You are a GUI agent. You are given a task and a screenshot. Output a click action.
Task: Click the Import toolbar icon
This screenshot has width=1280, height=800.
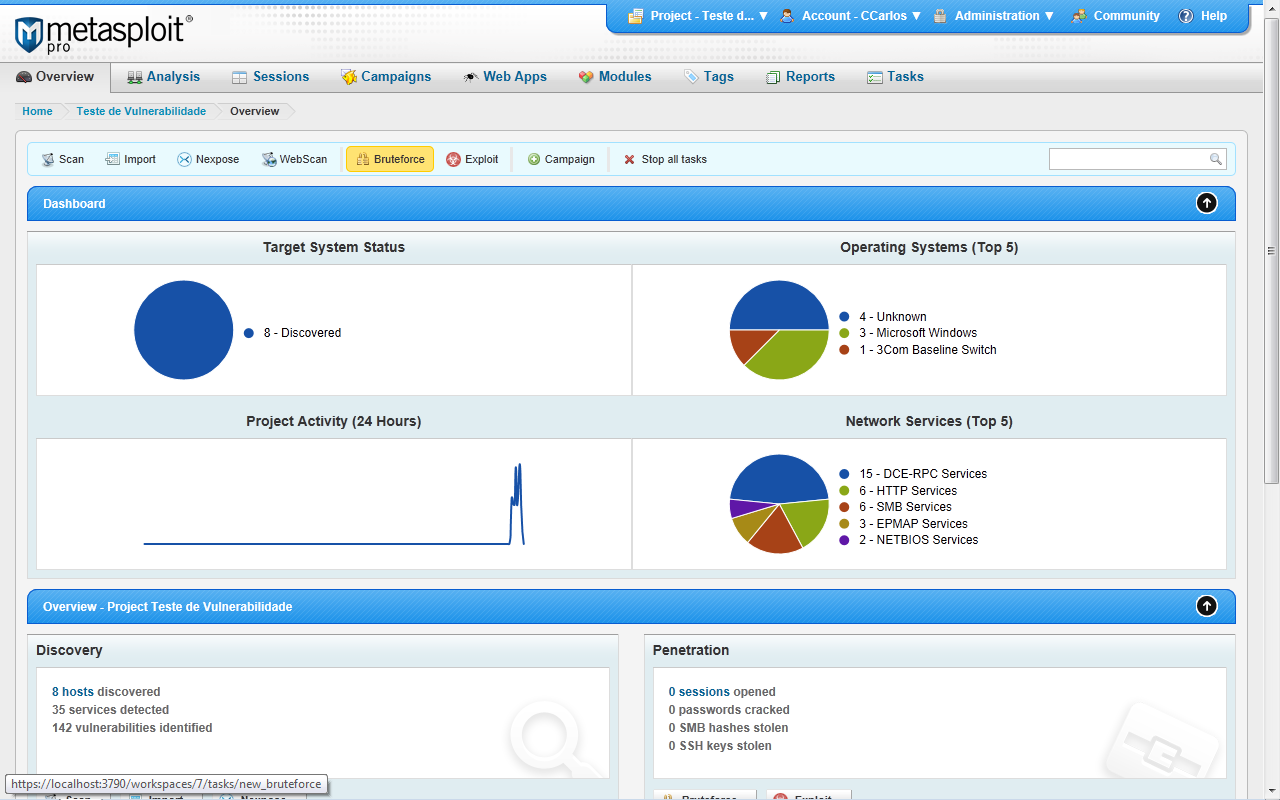[x=112, y=159]
